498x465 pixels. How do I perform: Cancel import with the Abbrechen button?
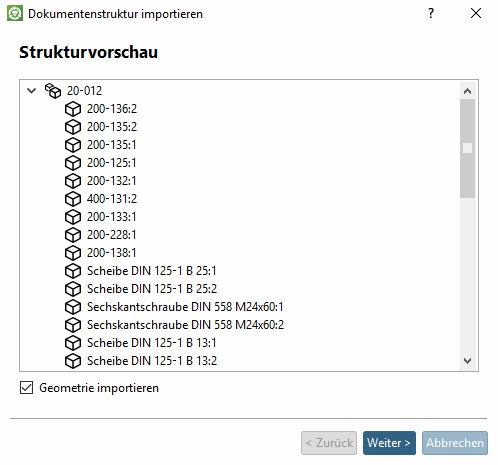pyautogui.click(x=455, y=443)
